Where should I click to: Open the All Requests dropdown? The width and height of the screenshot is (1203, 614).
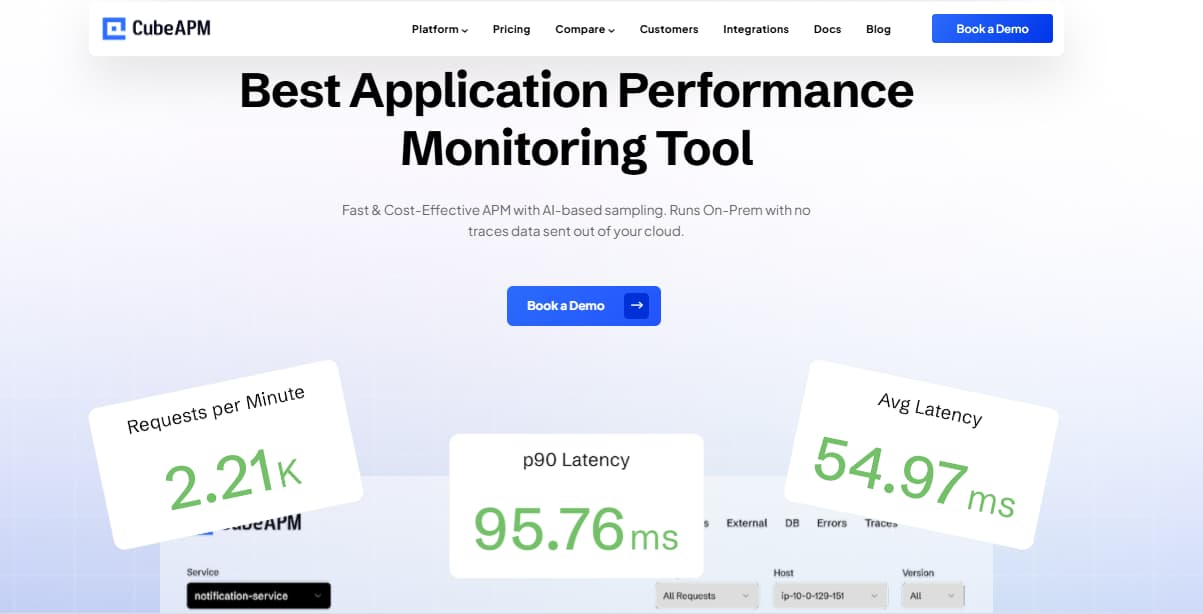[x=705, y=596]
